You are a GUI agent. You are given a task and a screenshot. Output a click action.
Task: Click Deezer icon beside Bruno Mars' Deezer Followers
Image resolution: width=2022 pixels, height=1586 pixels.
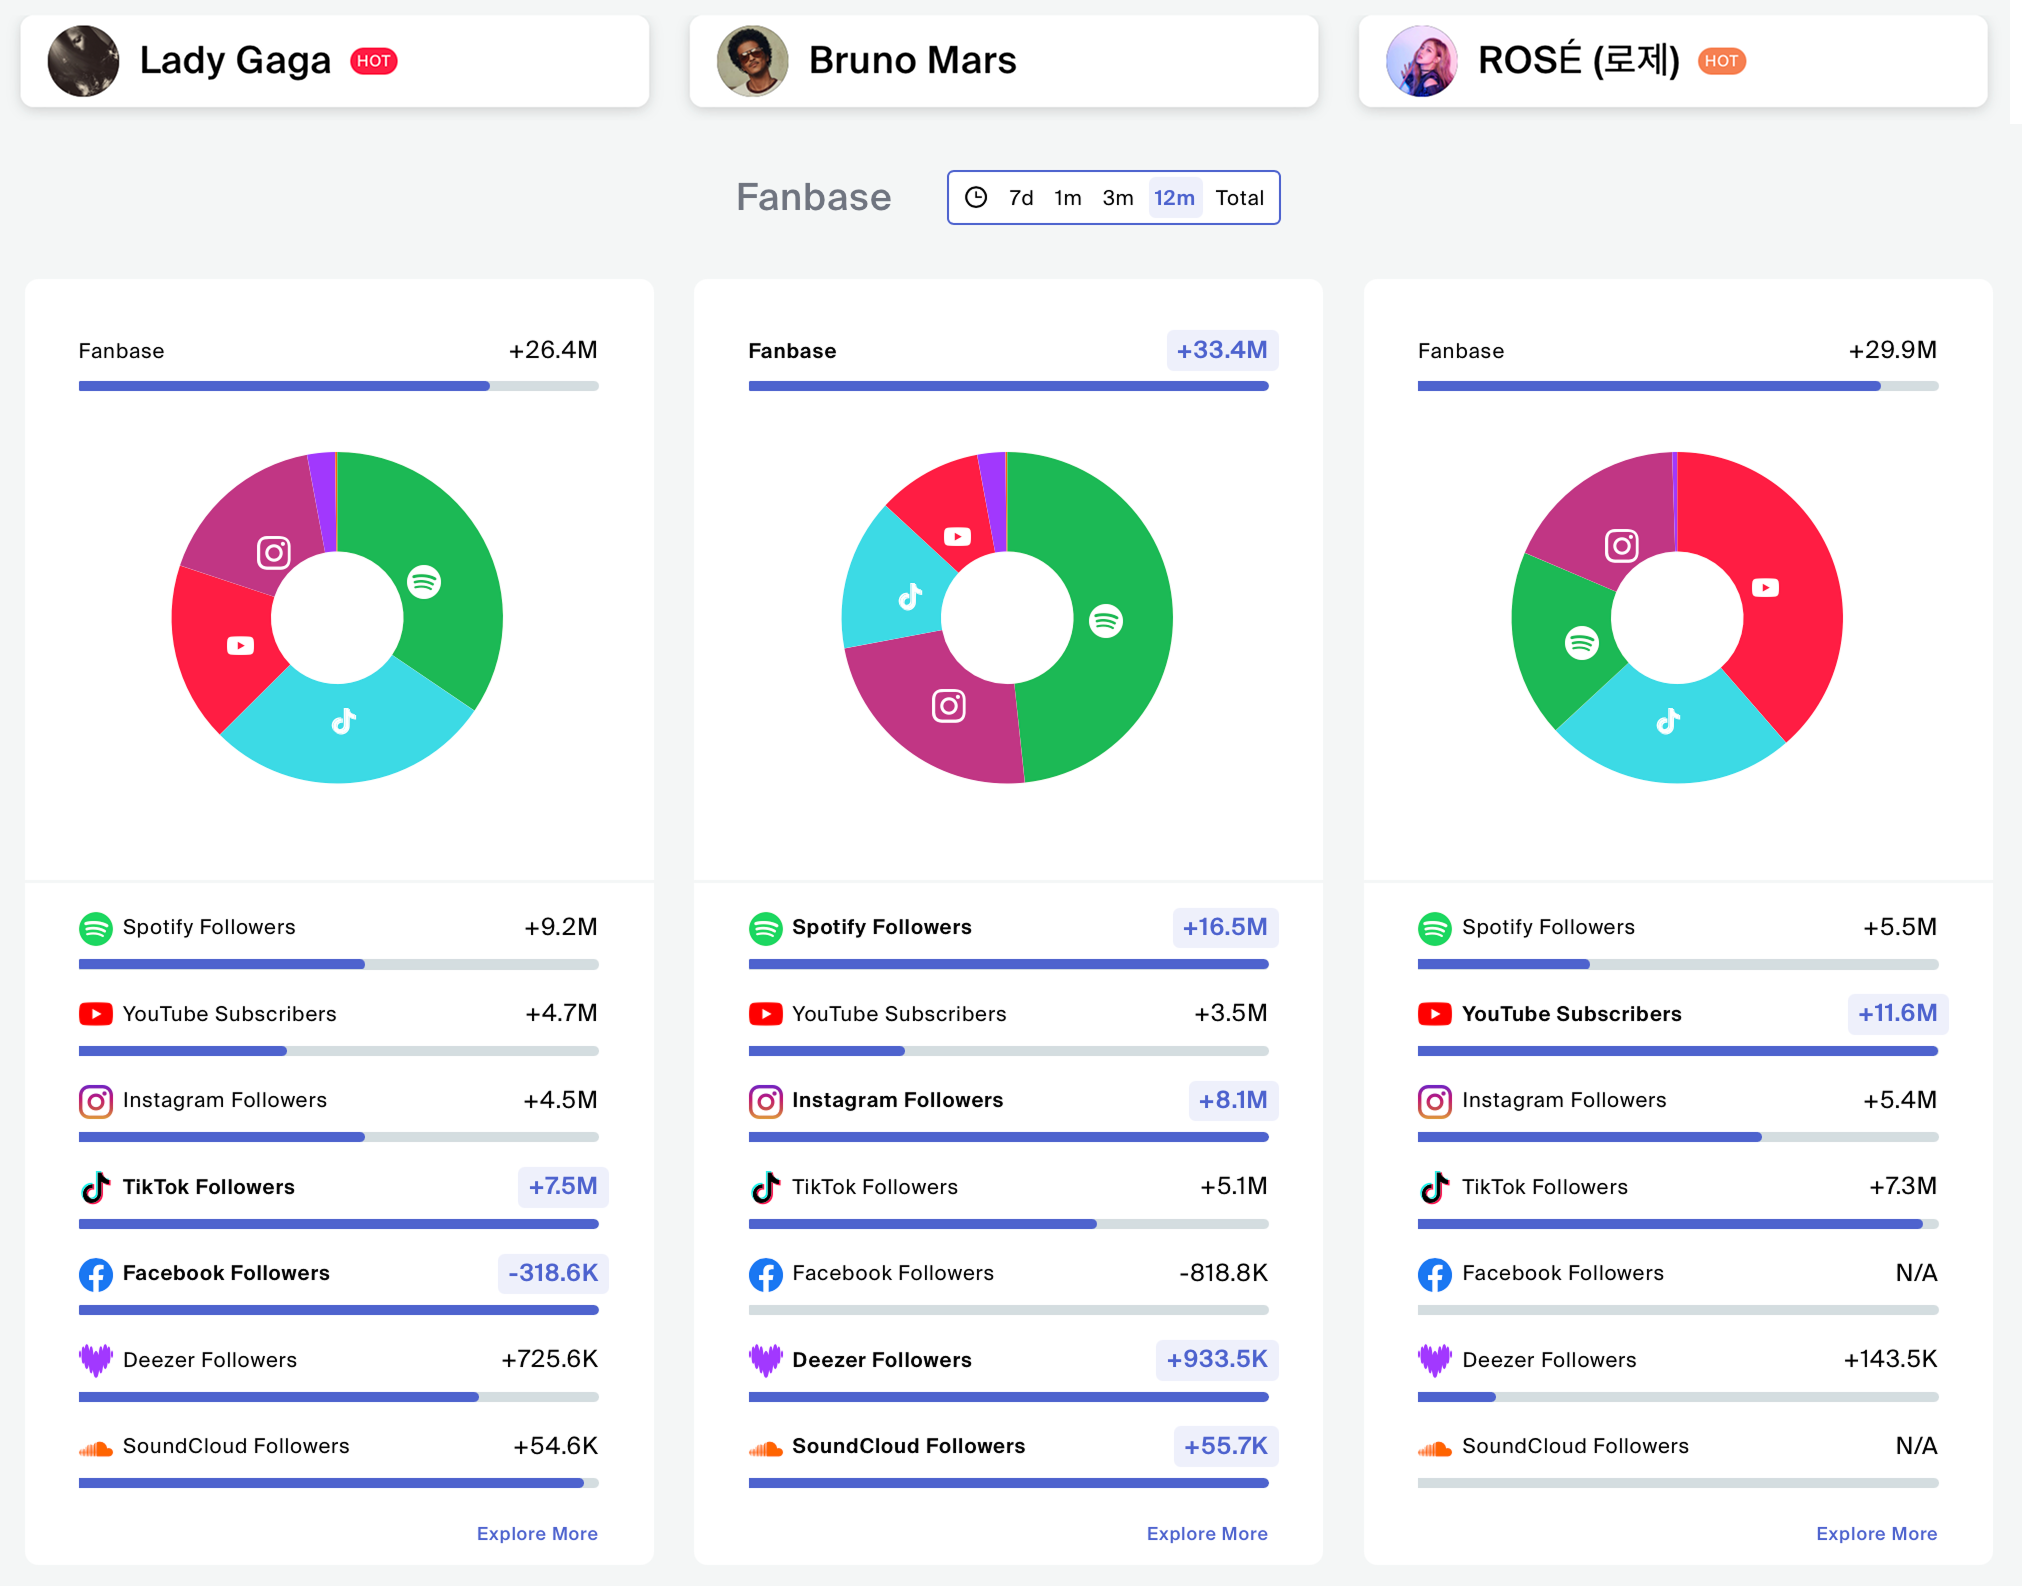click(x=765, y=1360)
